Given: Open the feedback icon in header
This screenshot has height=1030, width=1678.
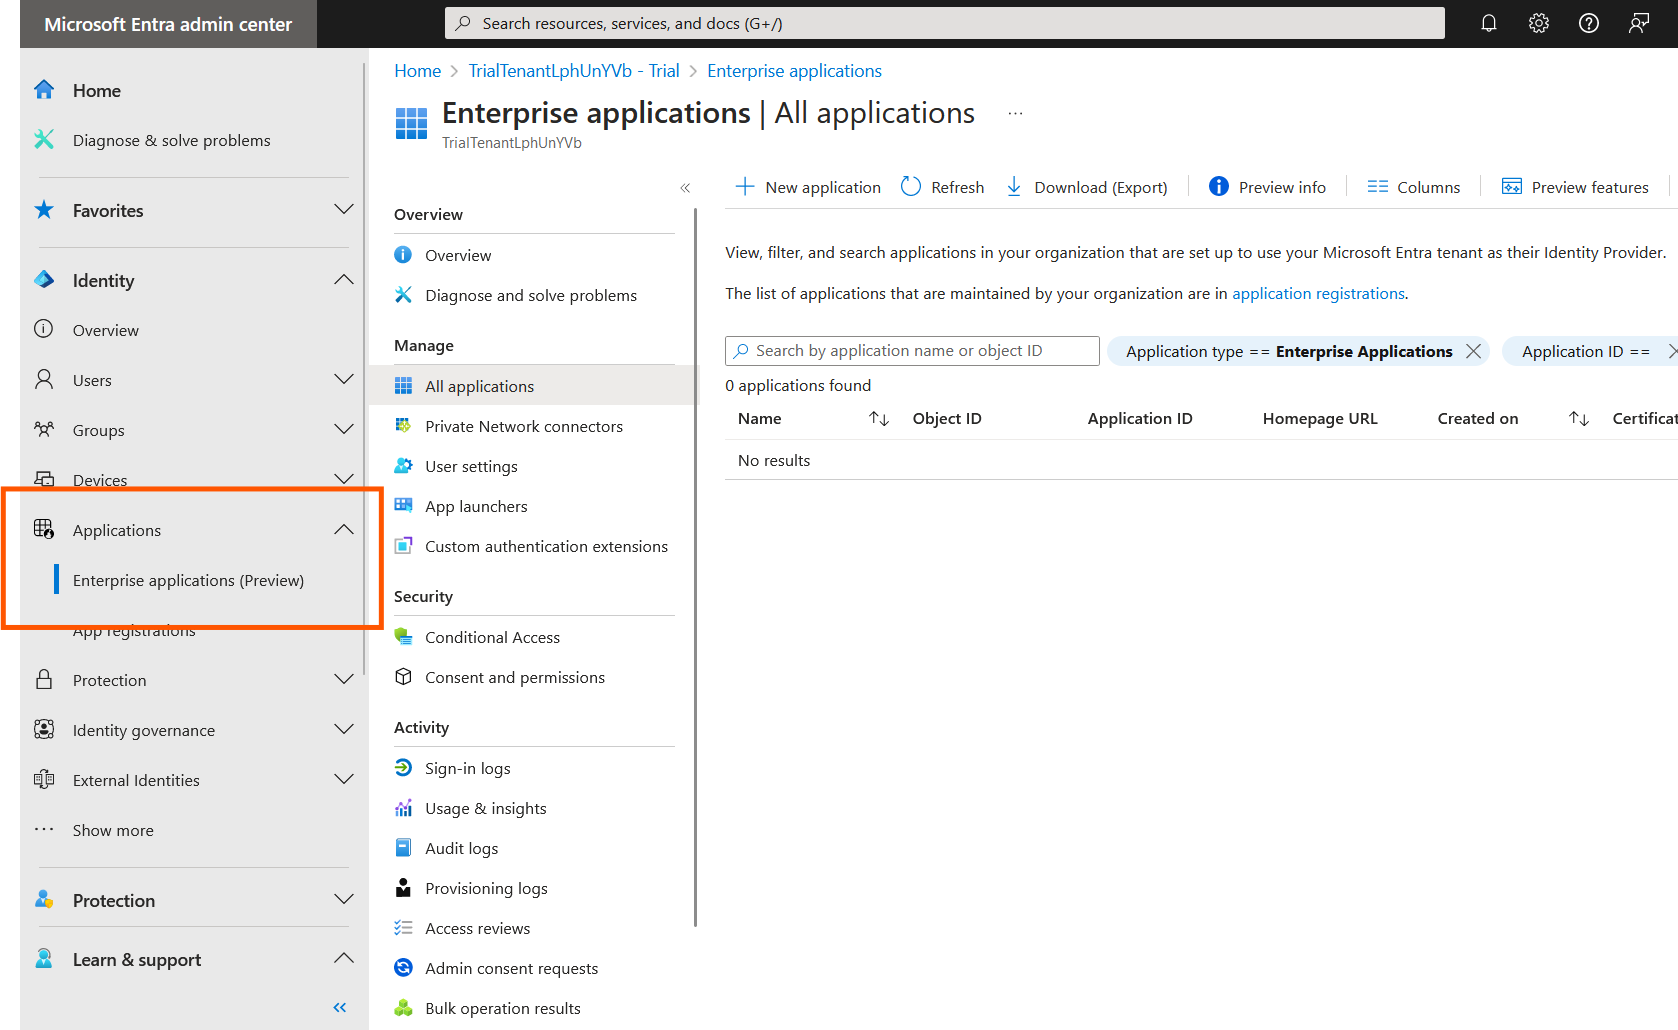Looking at the screenshot, I should 1638,23.
